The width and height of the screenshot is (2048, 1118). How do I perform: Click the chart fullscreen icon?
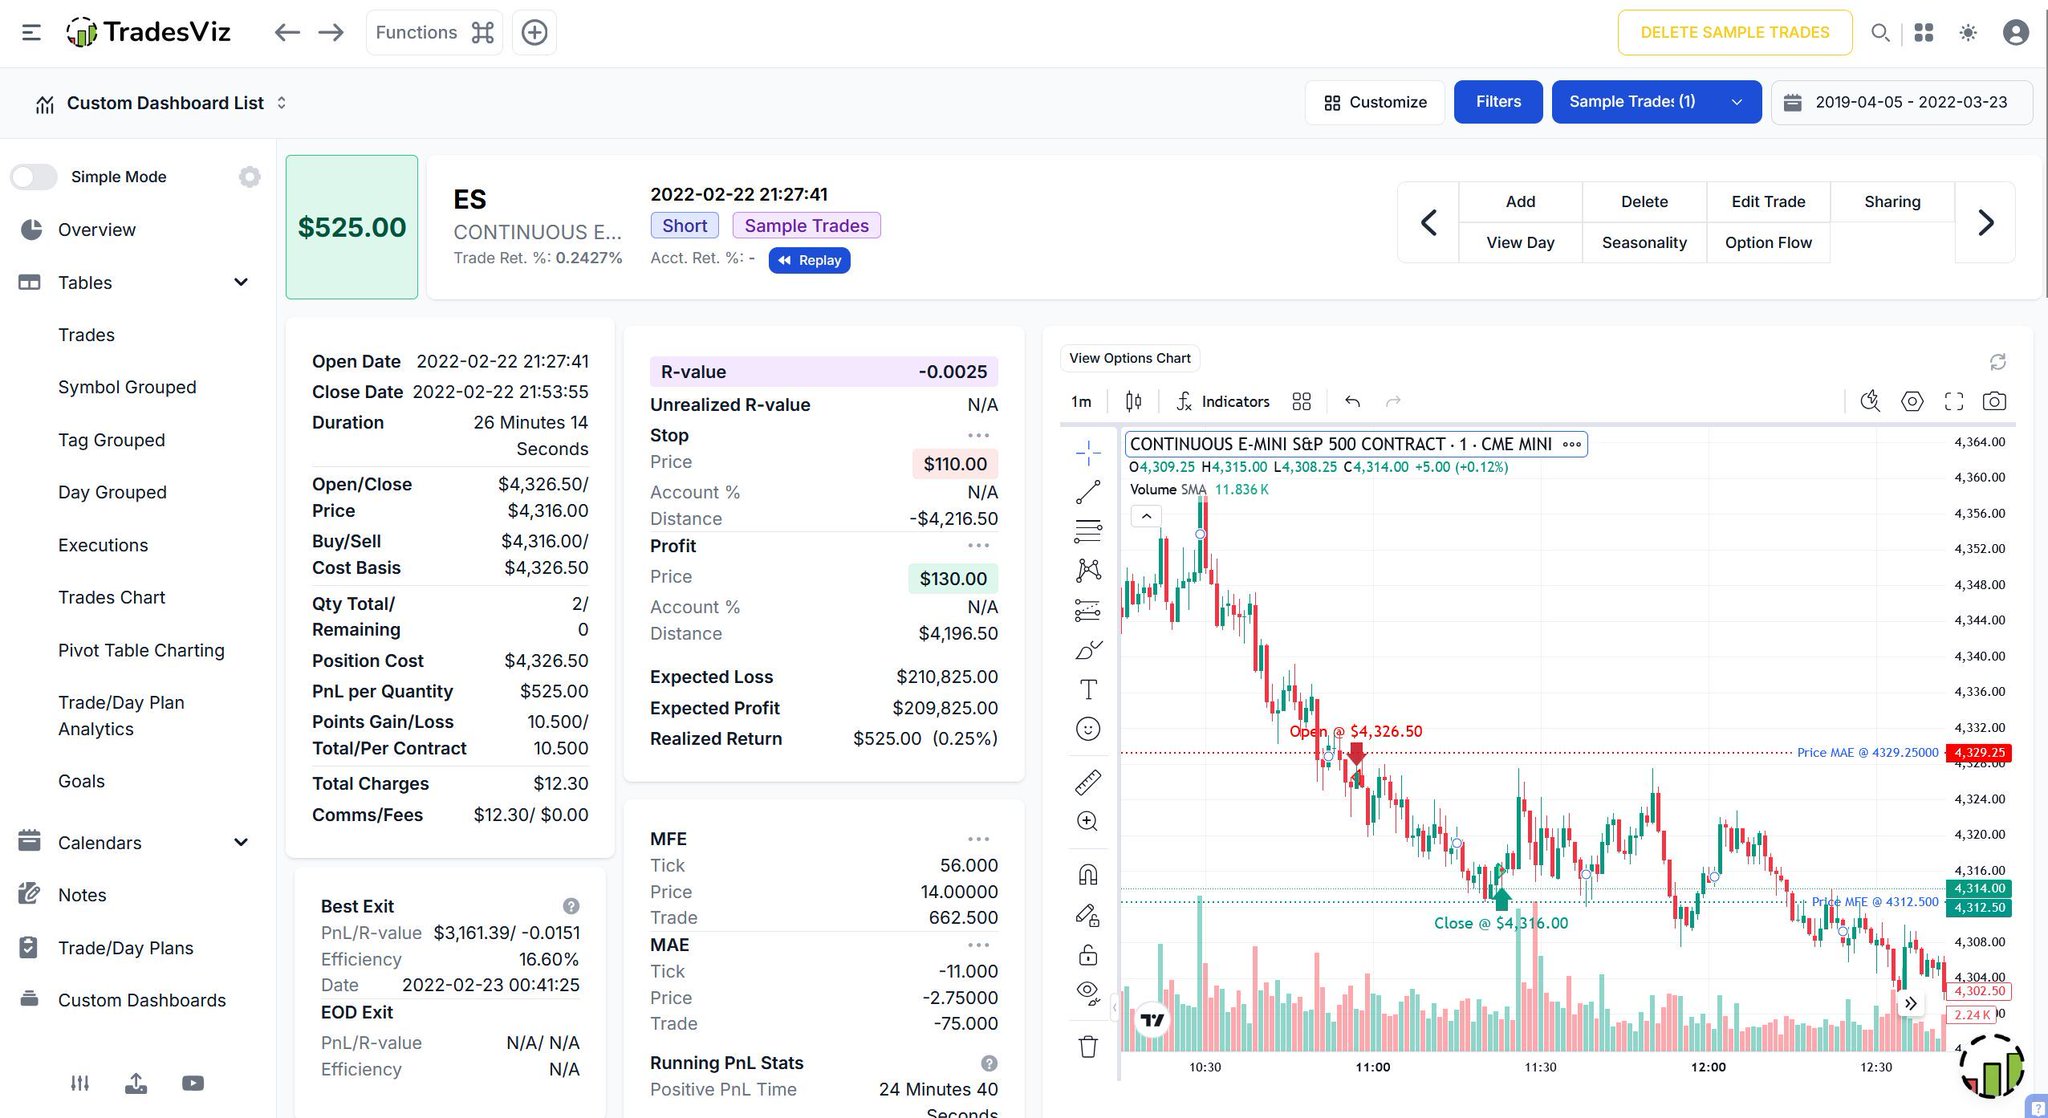click(1953, 401)
